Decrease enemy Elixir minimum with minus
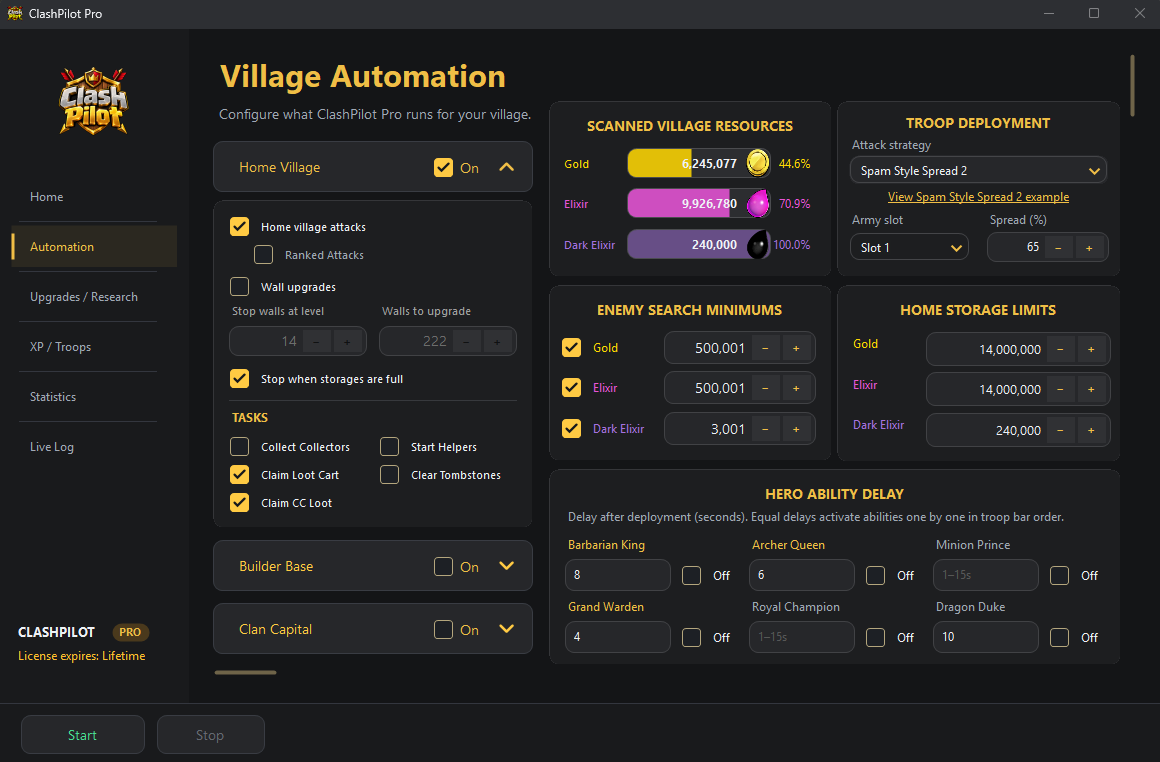Screen dimensions: 1160x762 (x=765, y=388)
